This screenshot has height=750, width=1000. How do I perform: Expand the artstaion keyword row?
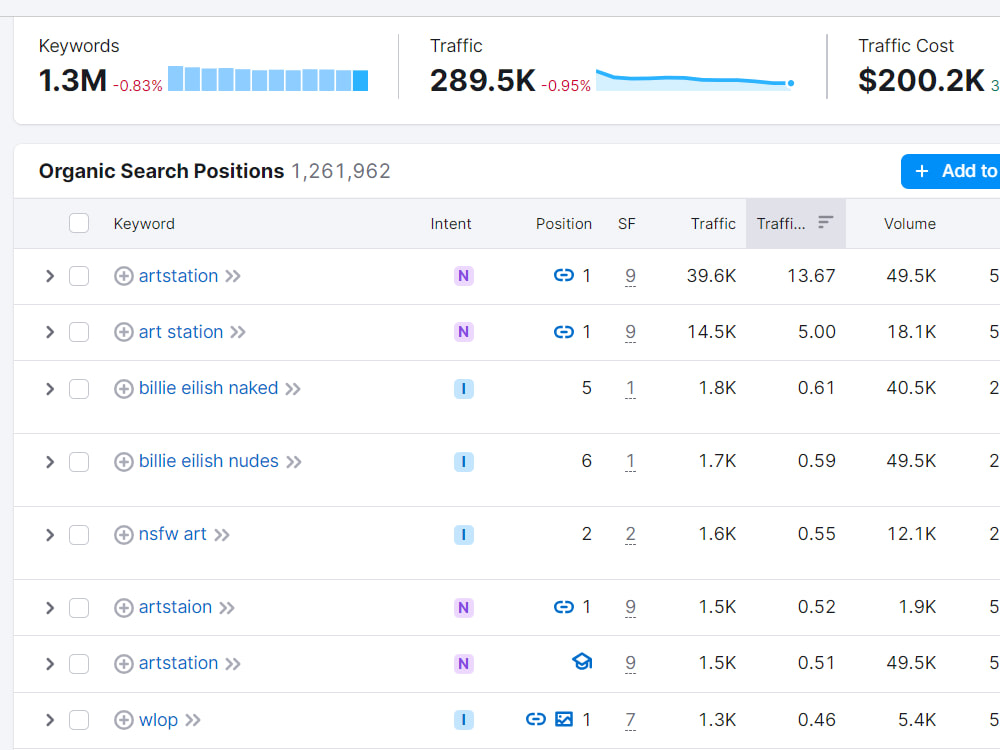click(50, 608)
